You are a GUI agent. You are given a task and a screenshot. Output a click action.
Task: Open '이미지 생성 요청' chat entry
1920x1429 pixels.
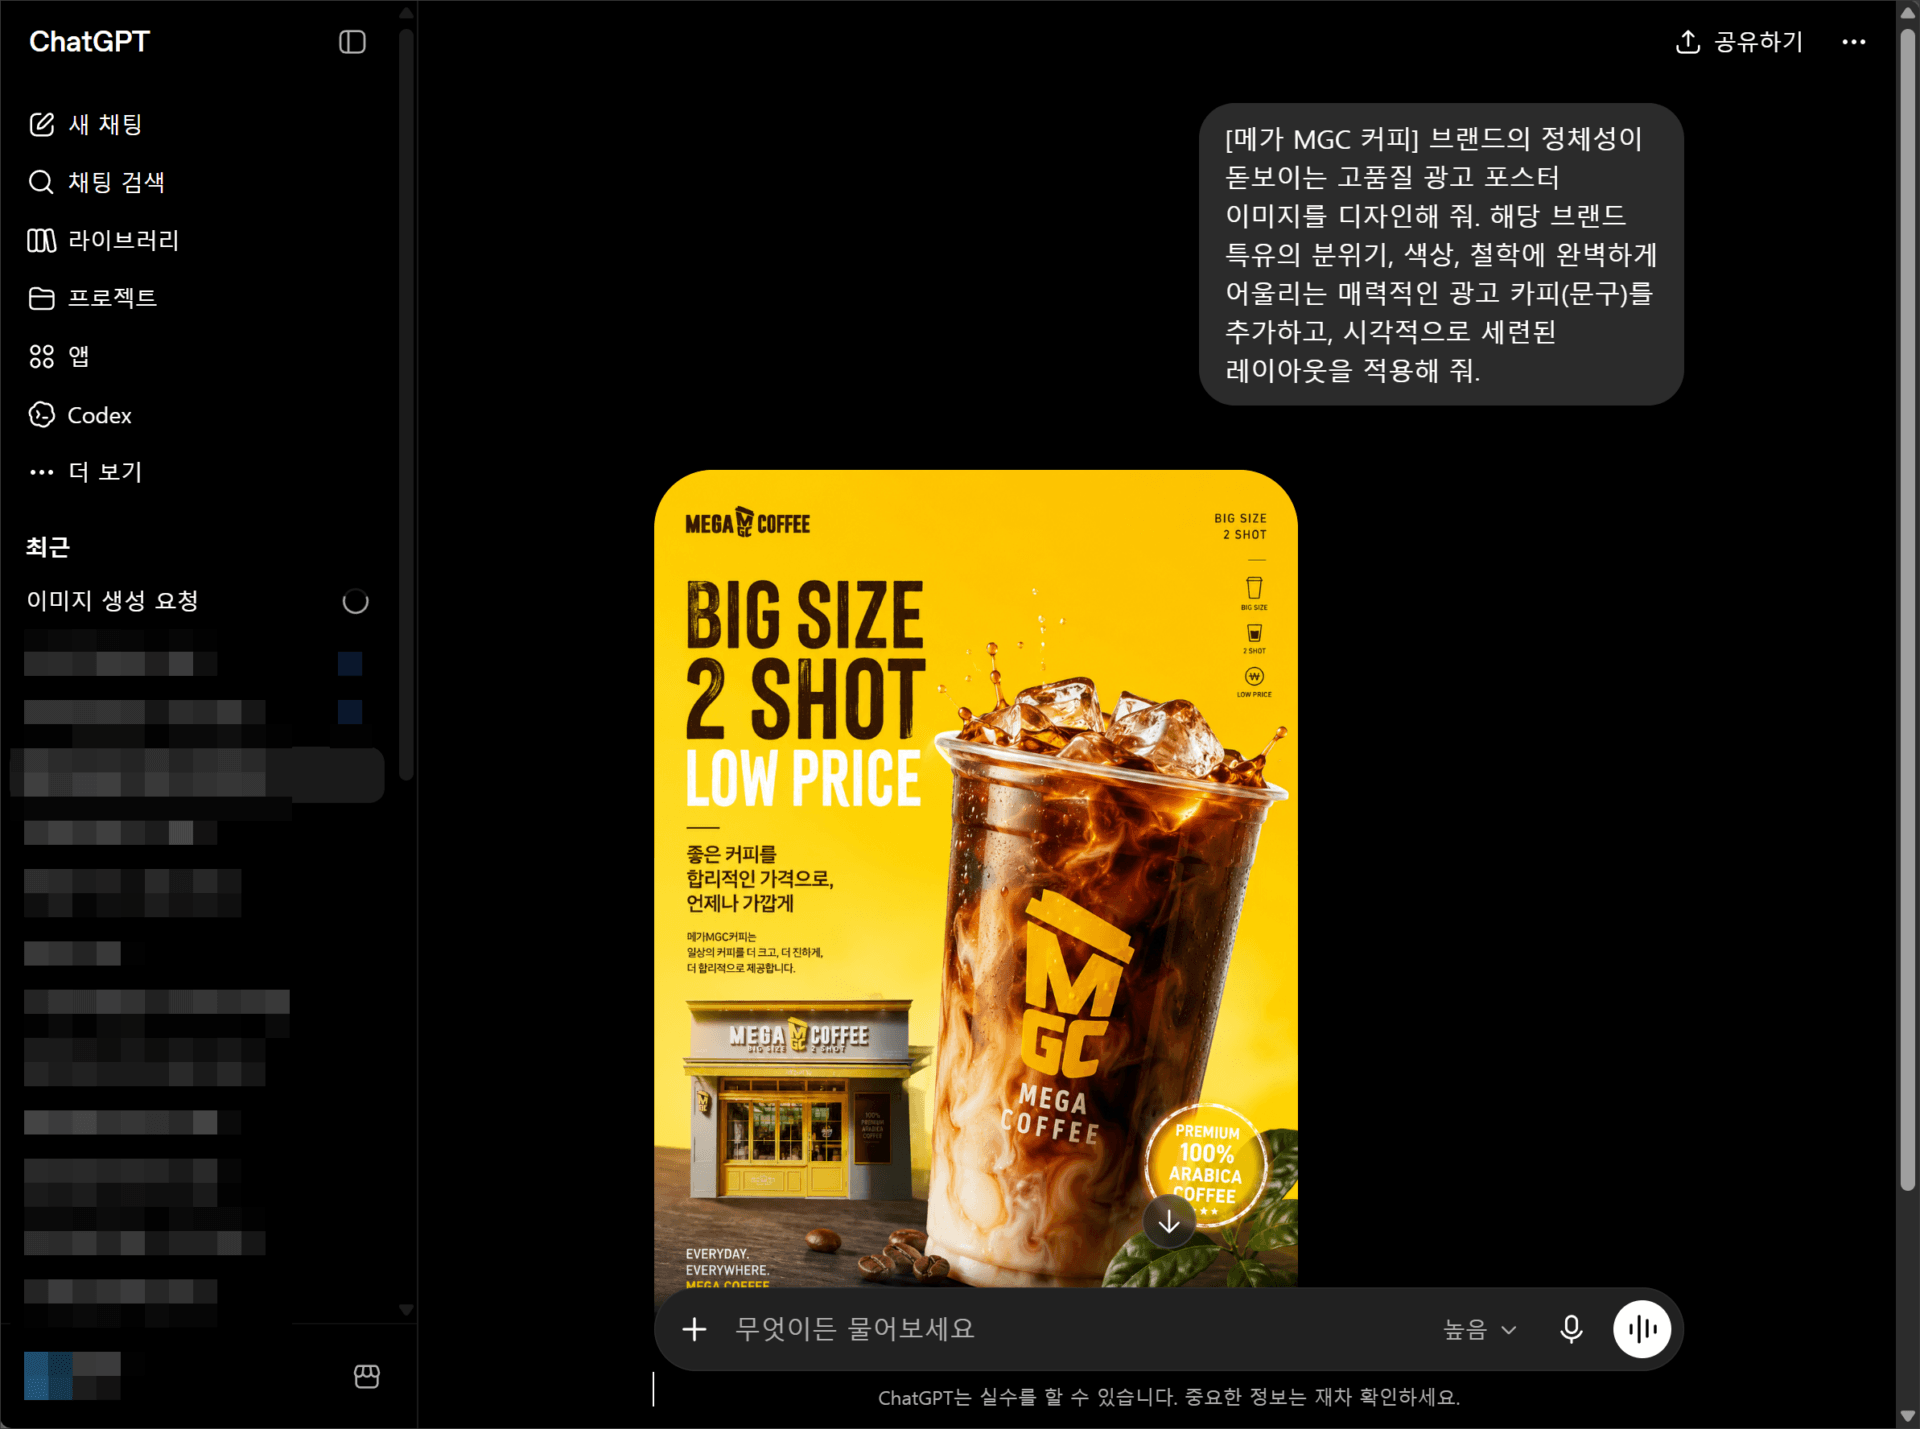198,601
